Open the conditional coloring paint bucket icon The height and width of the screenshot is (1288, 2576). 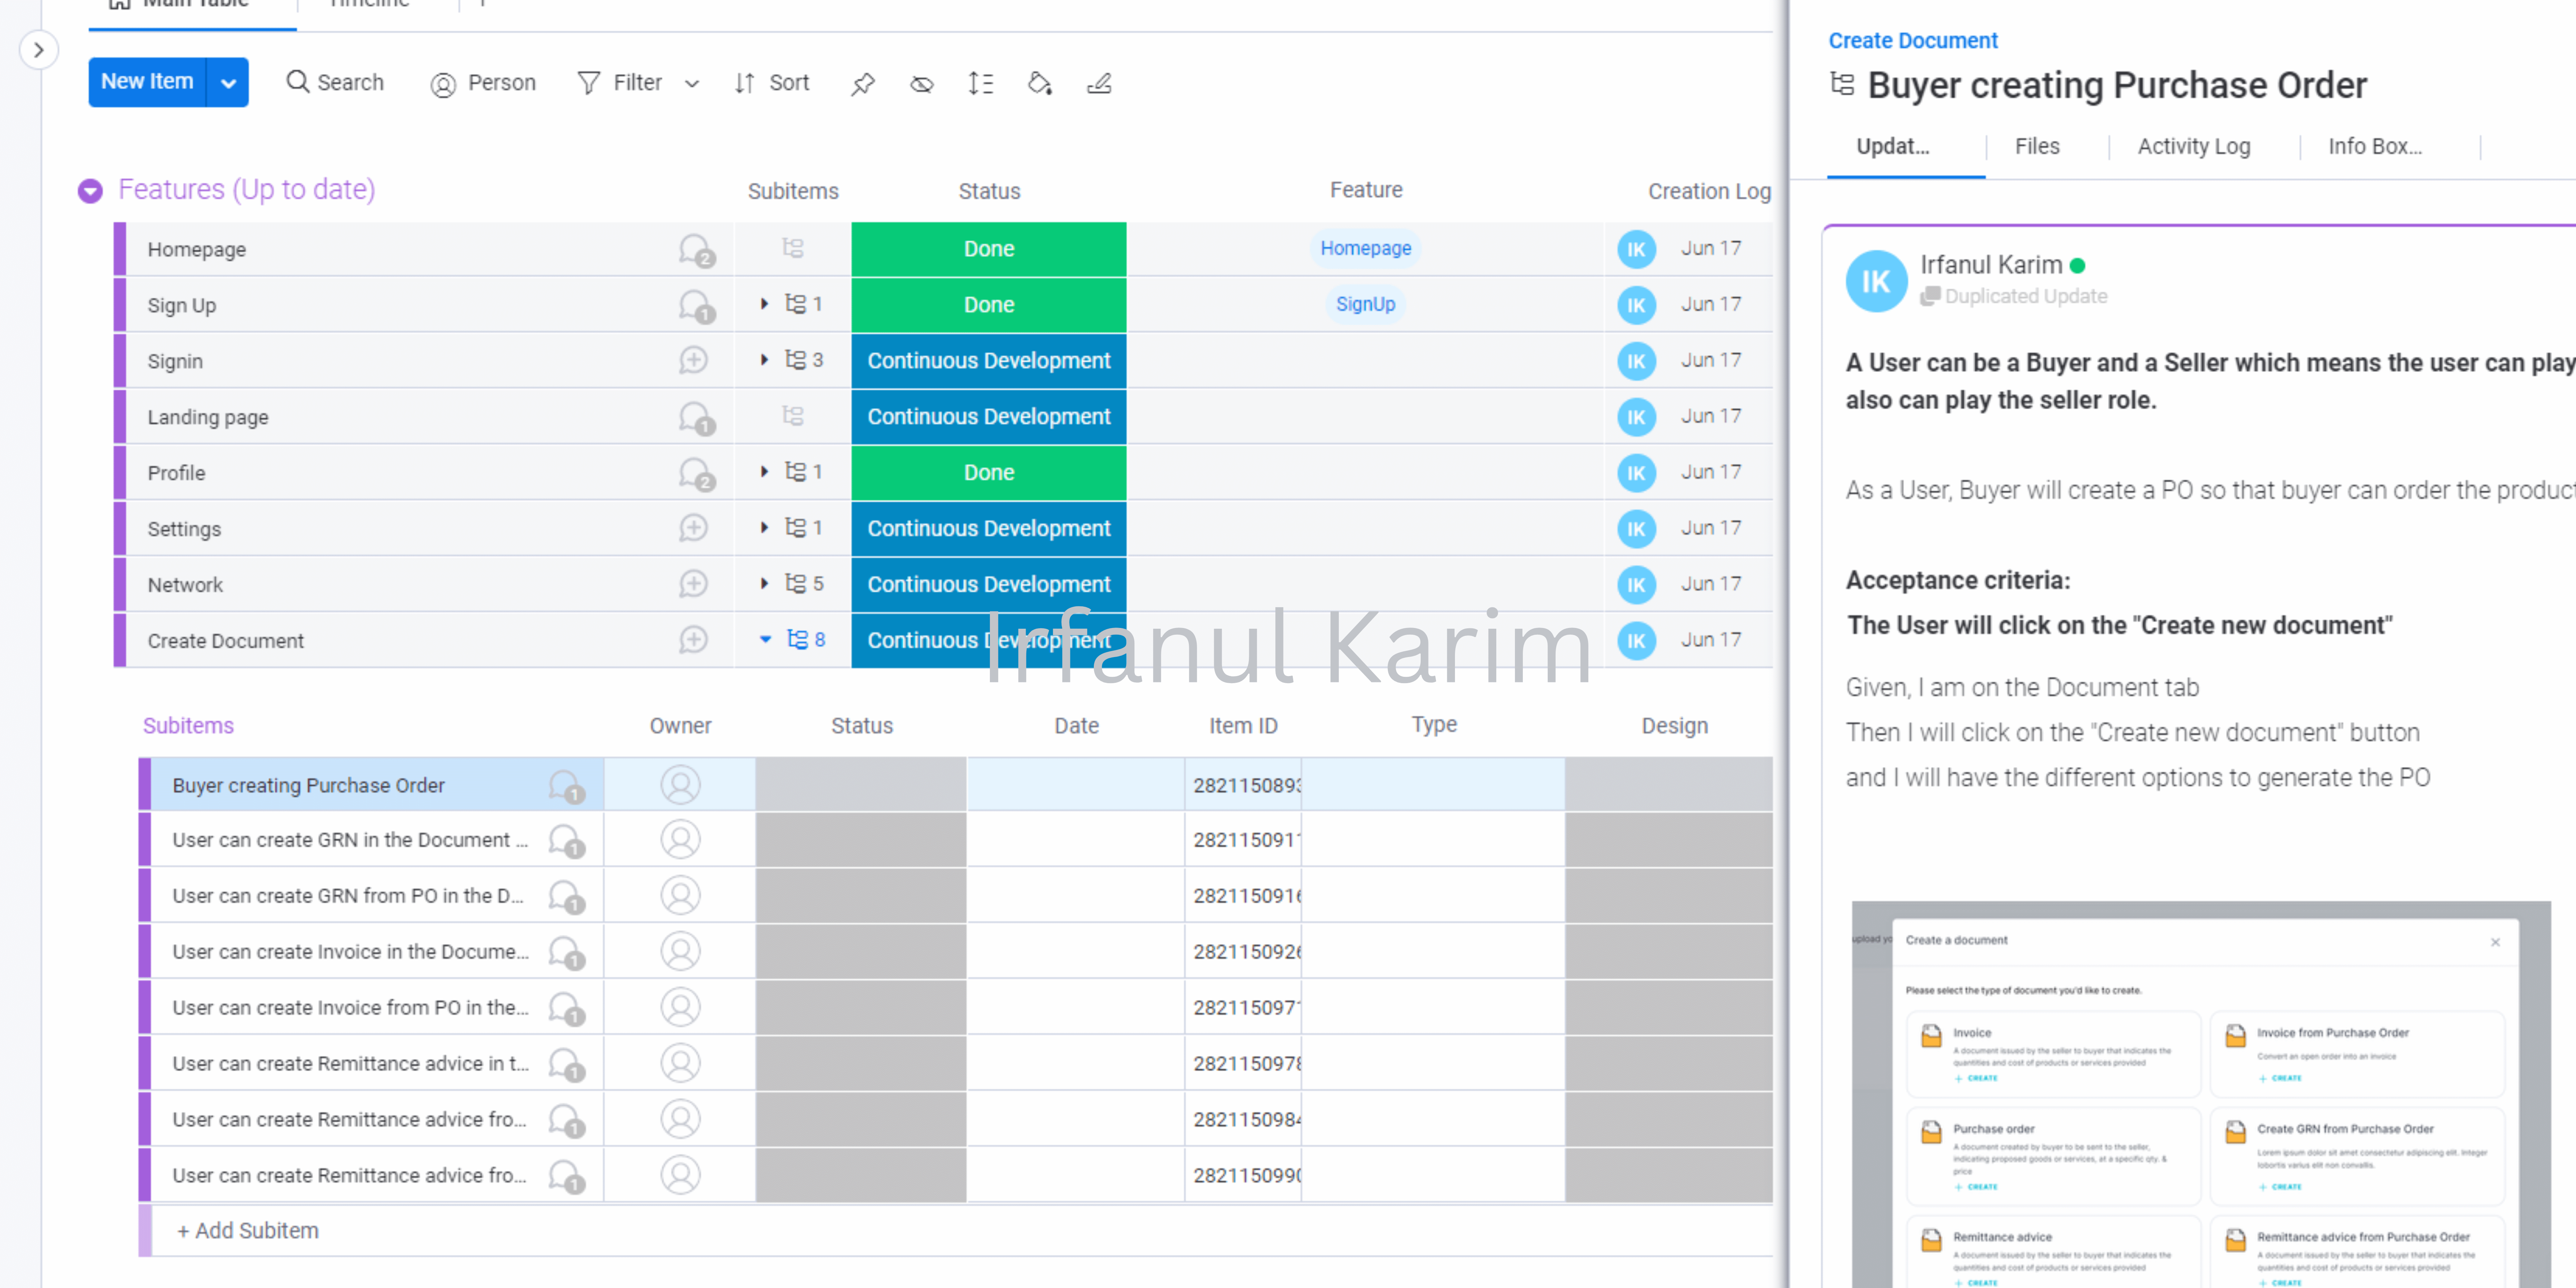coord(1040,83)
